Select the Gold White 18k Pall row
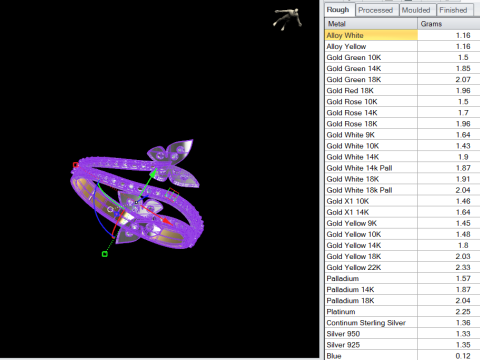 tap(402, 190)
